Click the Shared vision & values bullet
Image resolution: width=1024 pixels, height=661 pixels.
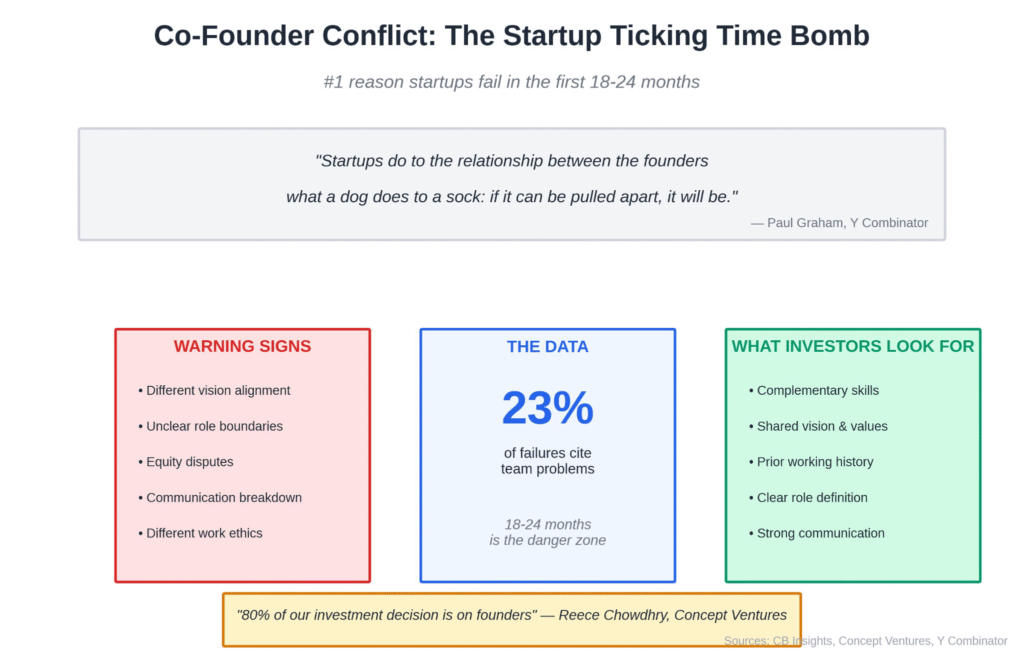tap(822, 426)
